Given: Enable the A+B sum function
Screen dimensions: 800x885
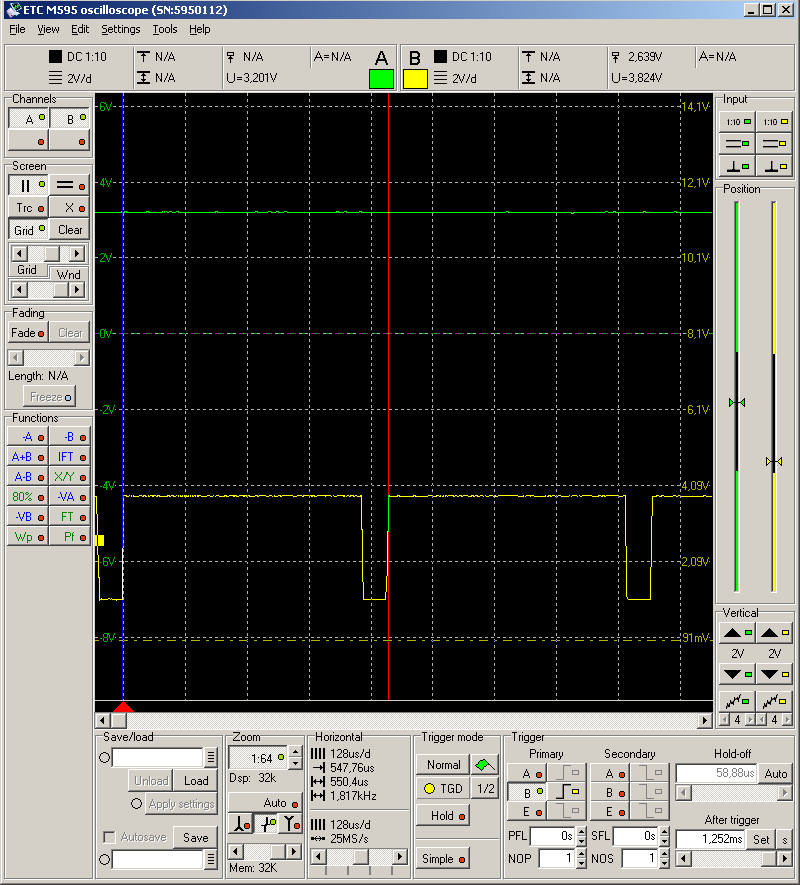Looking at the screenshot, I should tap(27, 457).
